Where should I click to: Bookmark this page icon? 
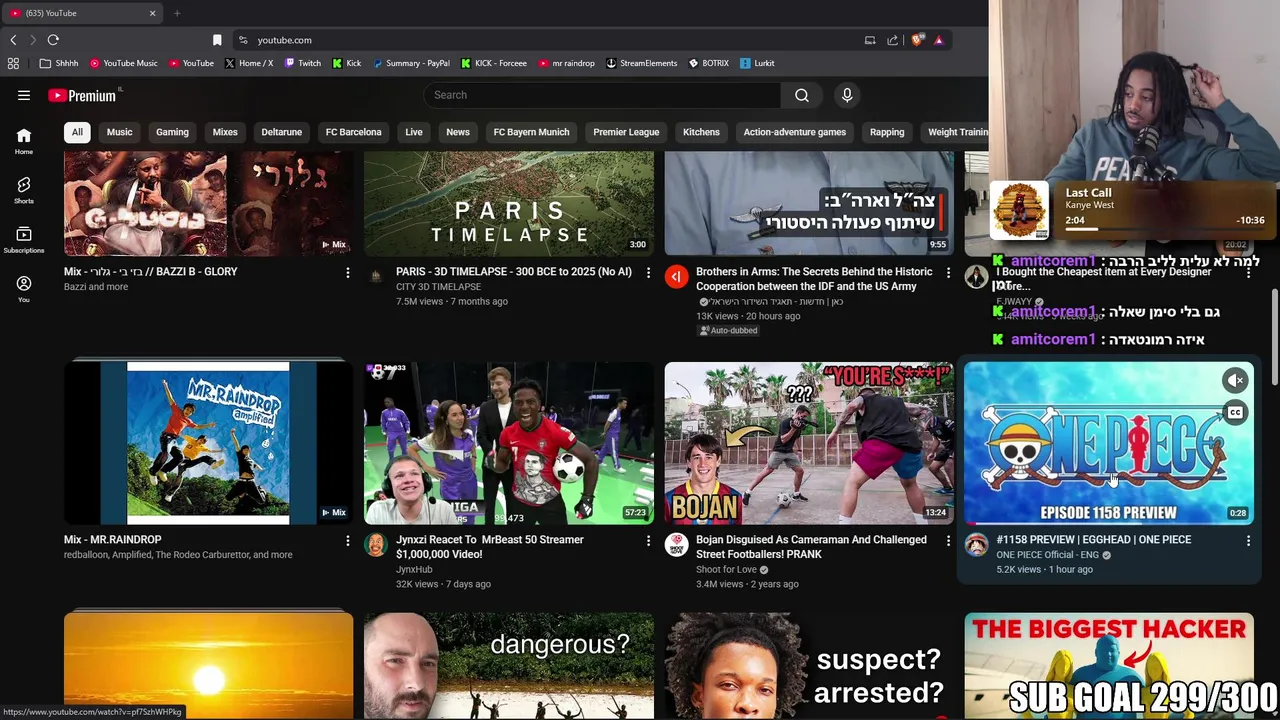point(217,40)
